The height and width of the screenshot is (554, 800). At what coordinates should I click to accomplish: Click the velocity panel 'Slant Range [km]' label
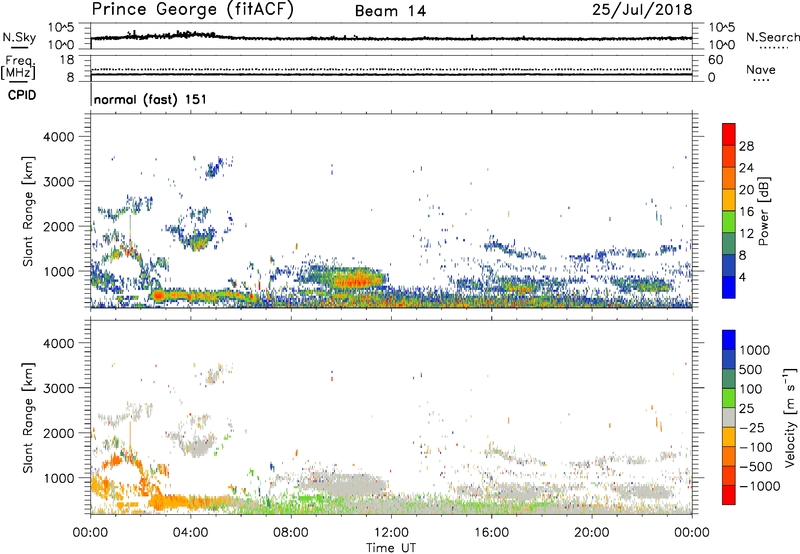[28, 417]
